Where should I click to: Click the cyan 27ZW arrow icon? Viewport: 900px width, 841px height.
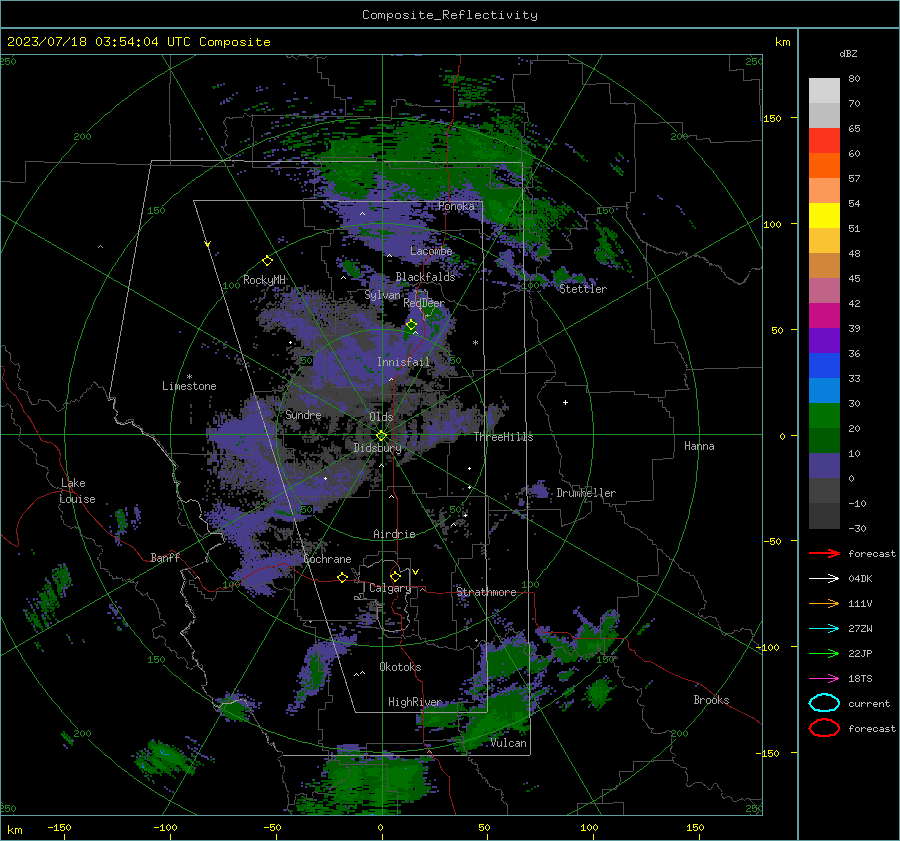[824, 629]
